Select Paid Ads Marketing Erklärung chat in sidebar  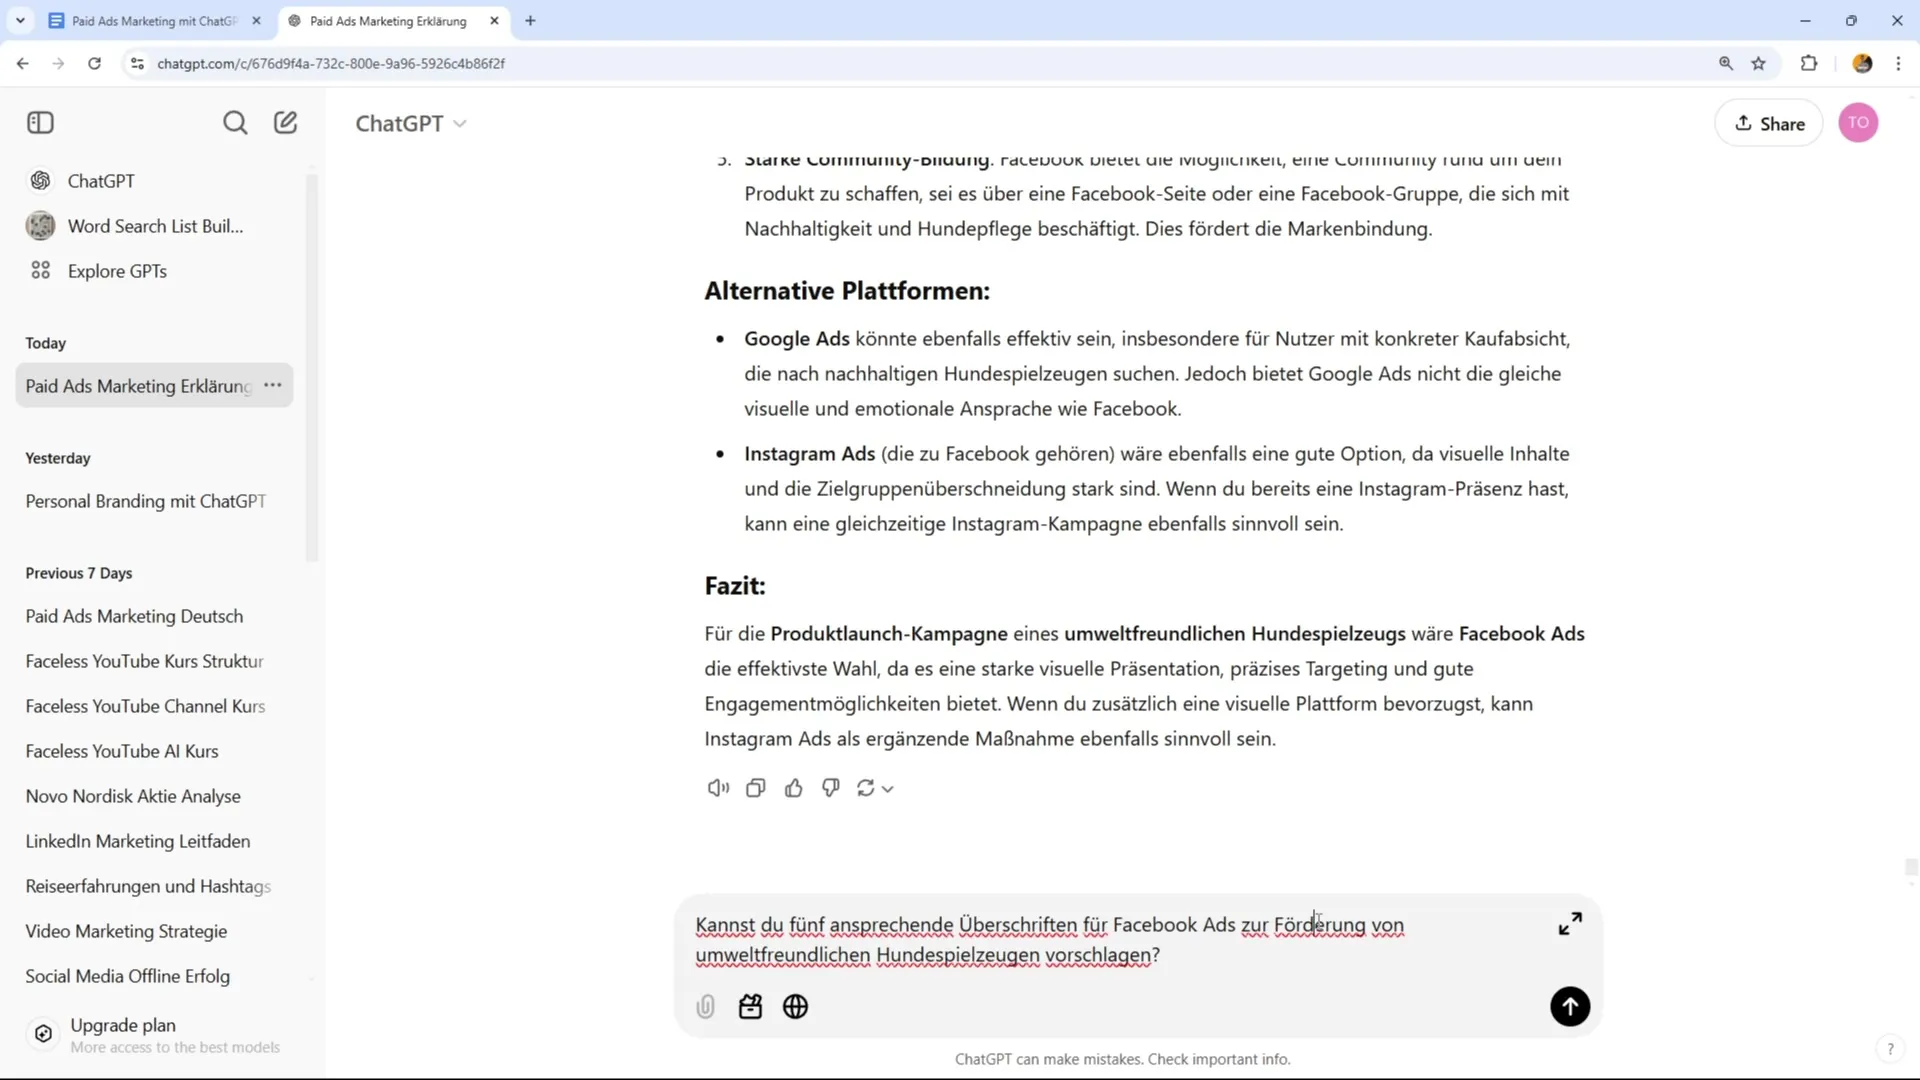[x=139, y=386]
